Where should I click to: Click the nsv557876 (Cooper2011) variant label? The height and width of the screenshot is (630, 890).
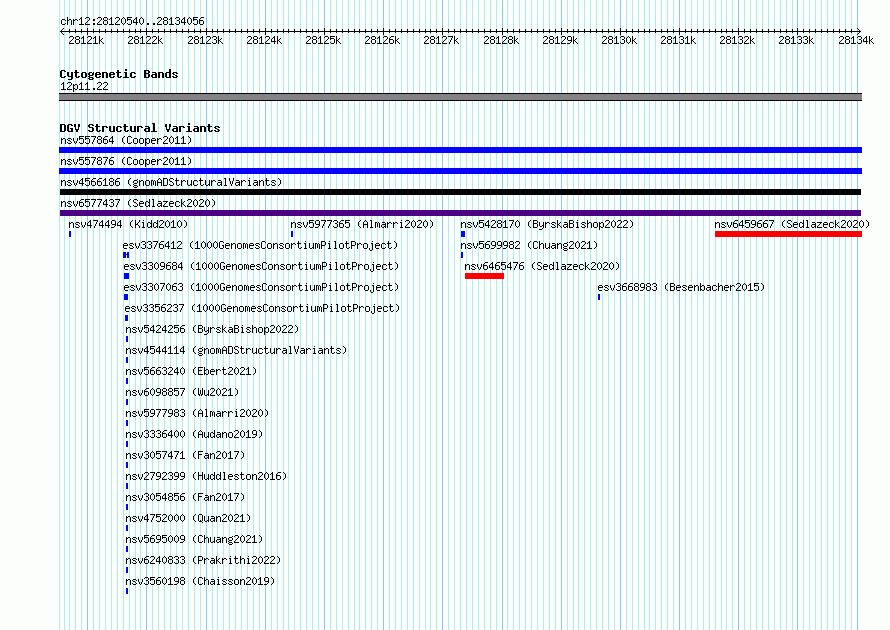126,161
